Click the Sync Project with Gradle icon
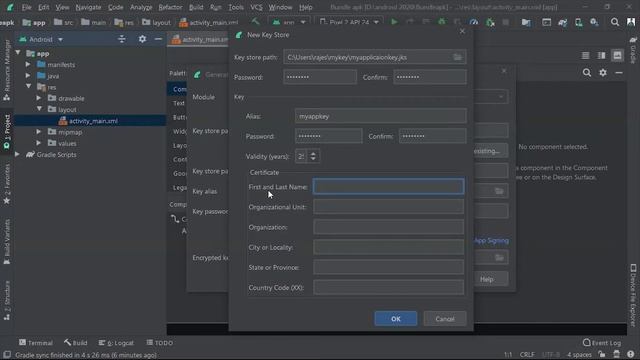Viewport: 640px width, 360px height. point(562,22)
